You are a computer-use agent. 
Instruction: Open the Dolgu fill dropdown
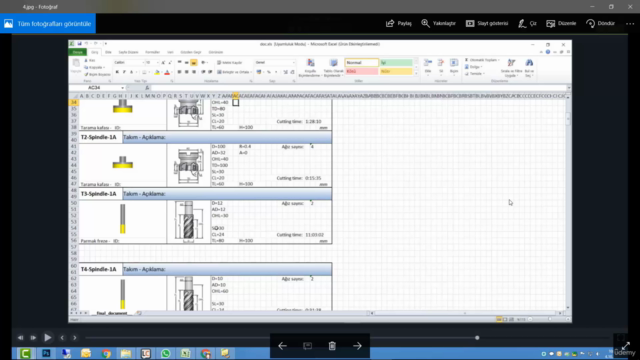click(482, 67)
